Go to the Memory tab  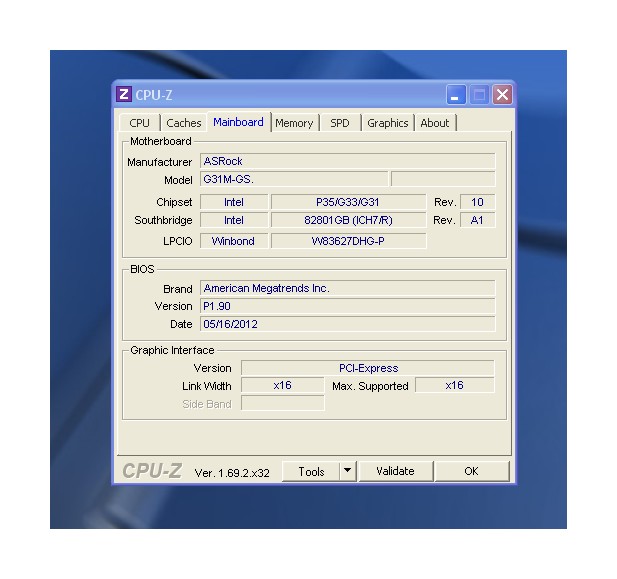point(294,123)
